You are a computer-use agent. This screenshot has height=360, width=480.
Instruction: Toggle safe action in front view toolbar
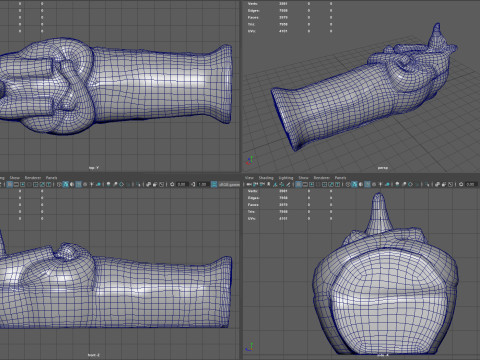click(x=42, y=184)
